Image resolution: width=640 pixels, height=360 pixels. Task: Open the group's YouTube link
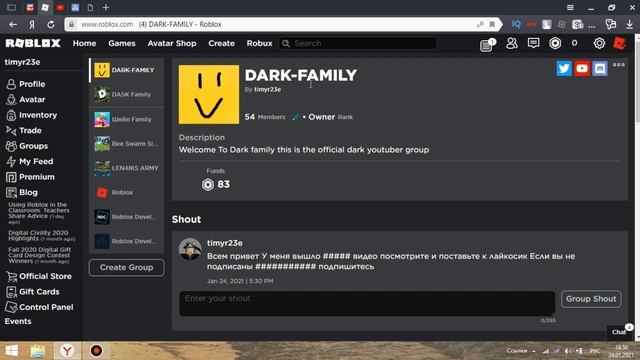(x=582, y=69)
